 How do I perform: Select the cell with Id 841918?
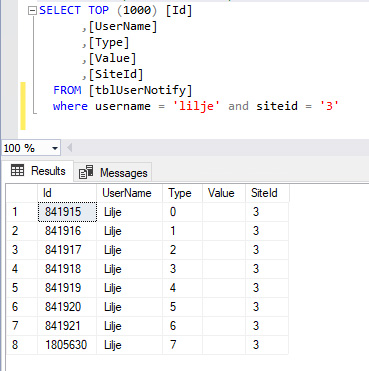67,269
